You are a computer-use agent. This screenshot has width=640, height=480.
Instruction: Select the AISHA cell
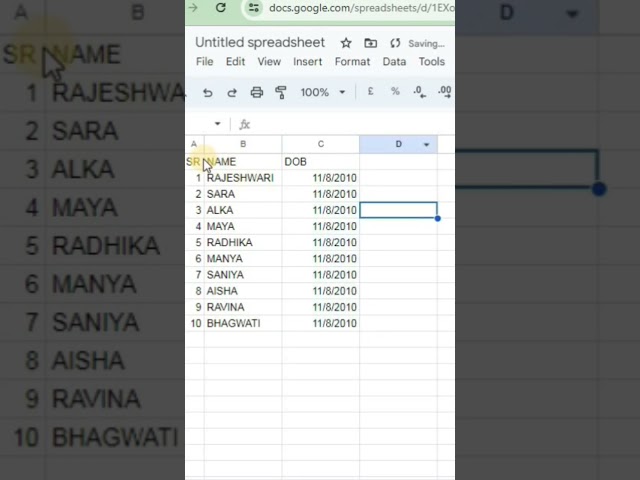(x=243, y=291)
